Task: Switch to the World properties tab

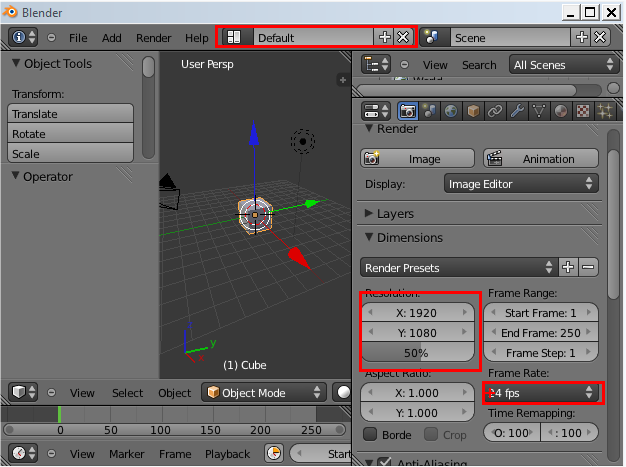Action: tap(451, 111)
